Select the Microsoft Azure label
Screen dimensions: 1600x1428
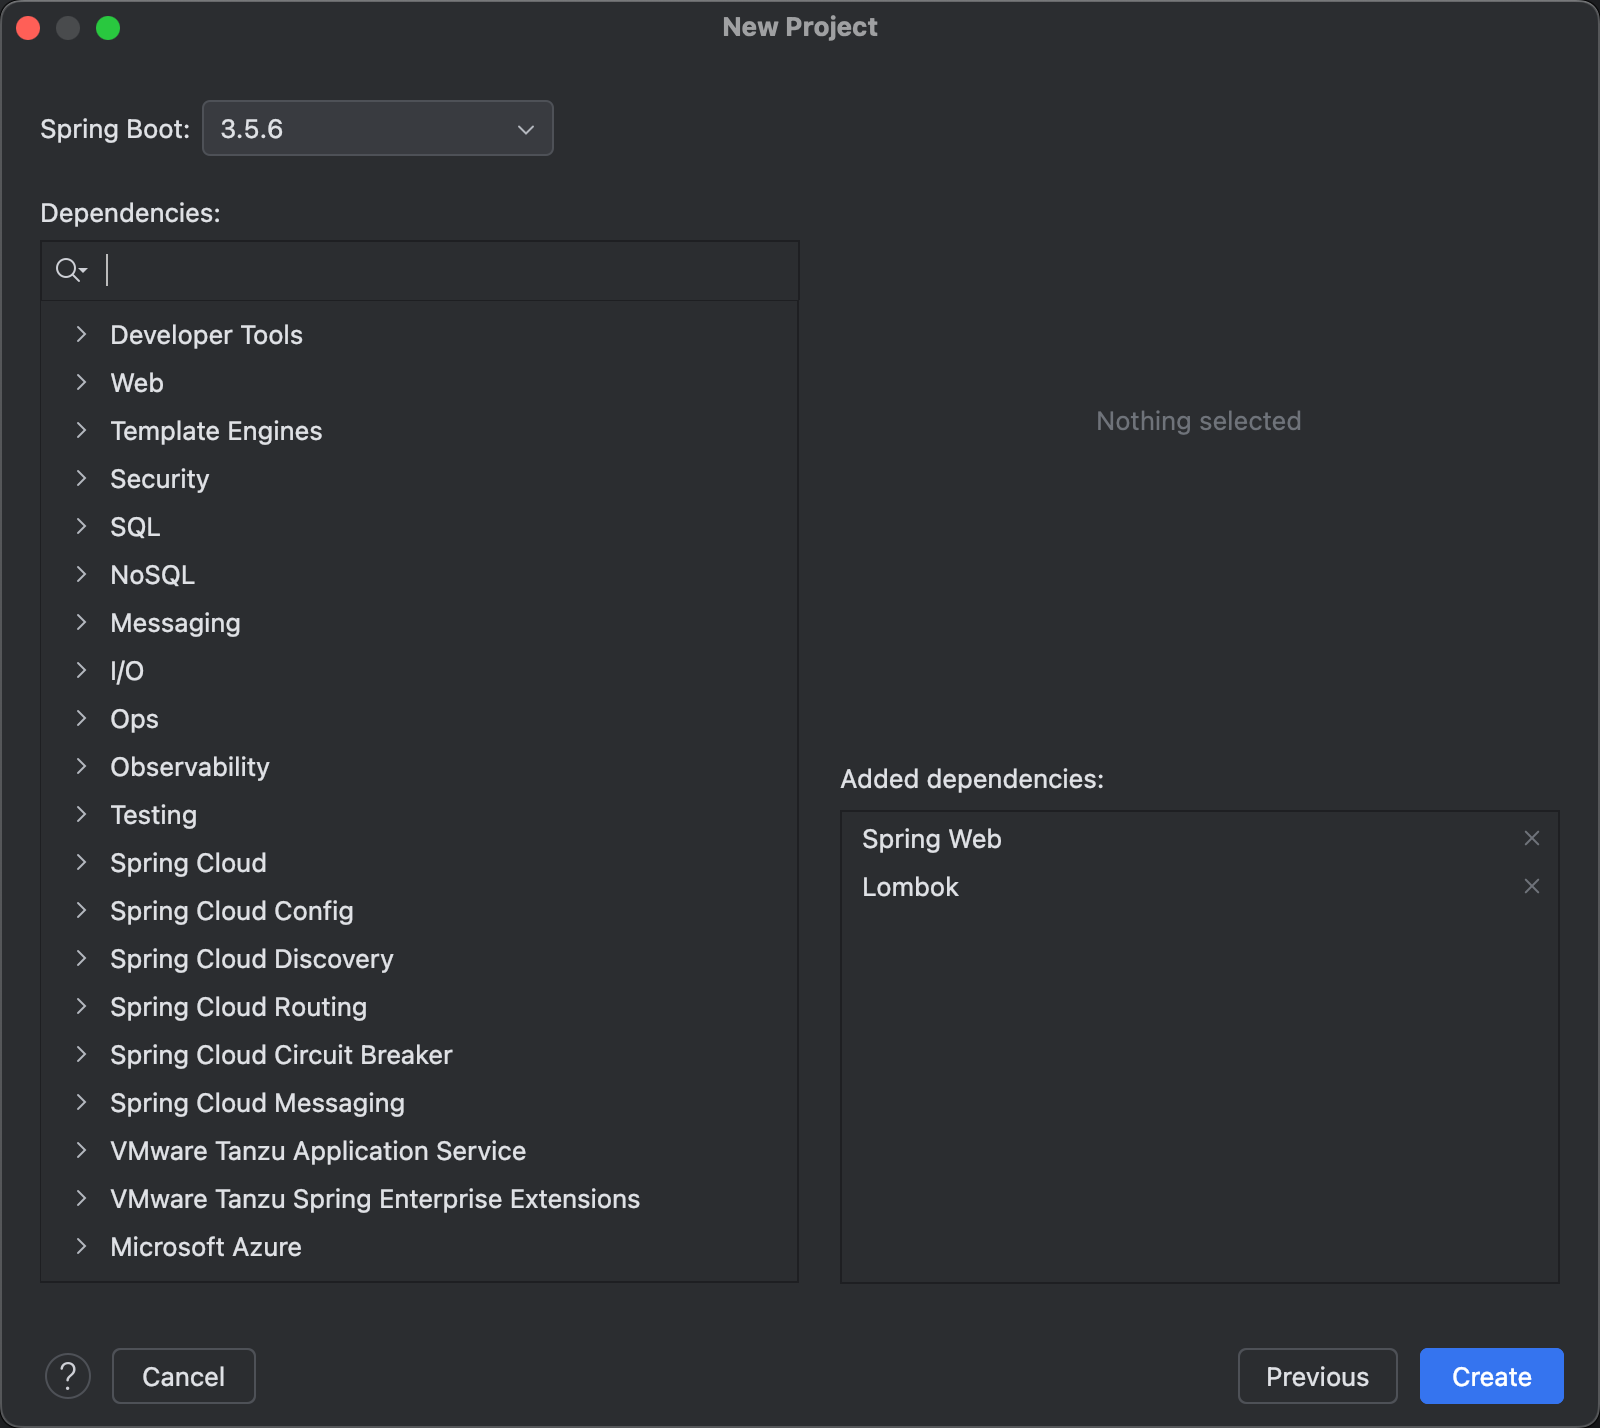[x=206, y=1247]
